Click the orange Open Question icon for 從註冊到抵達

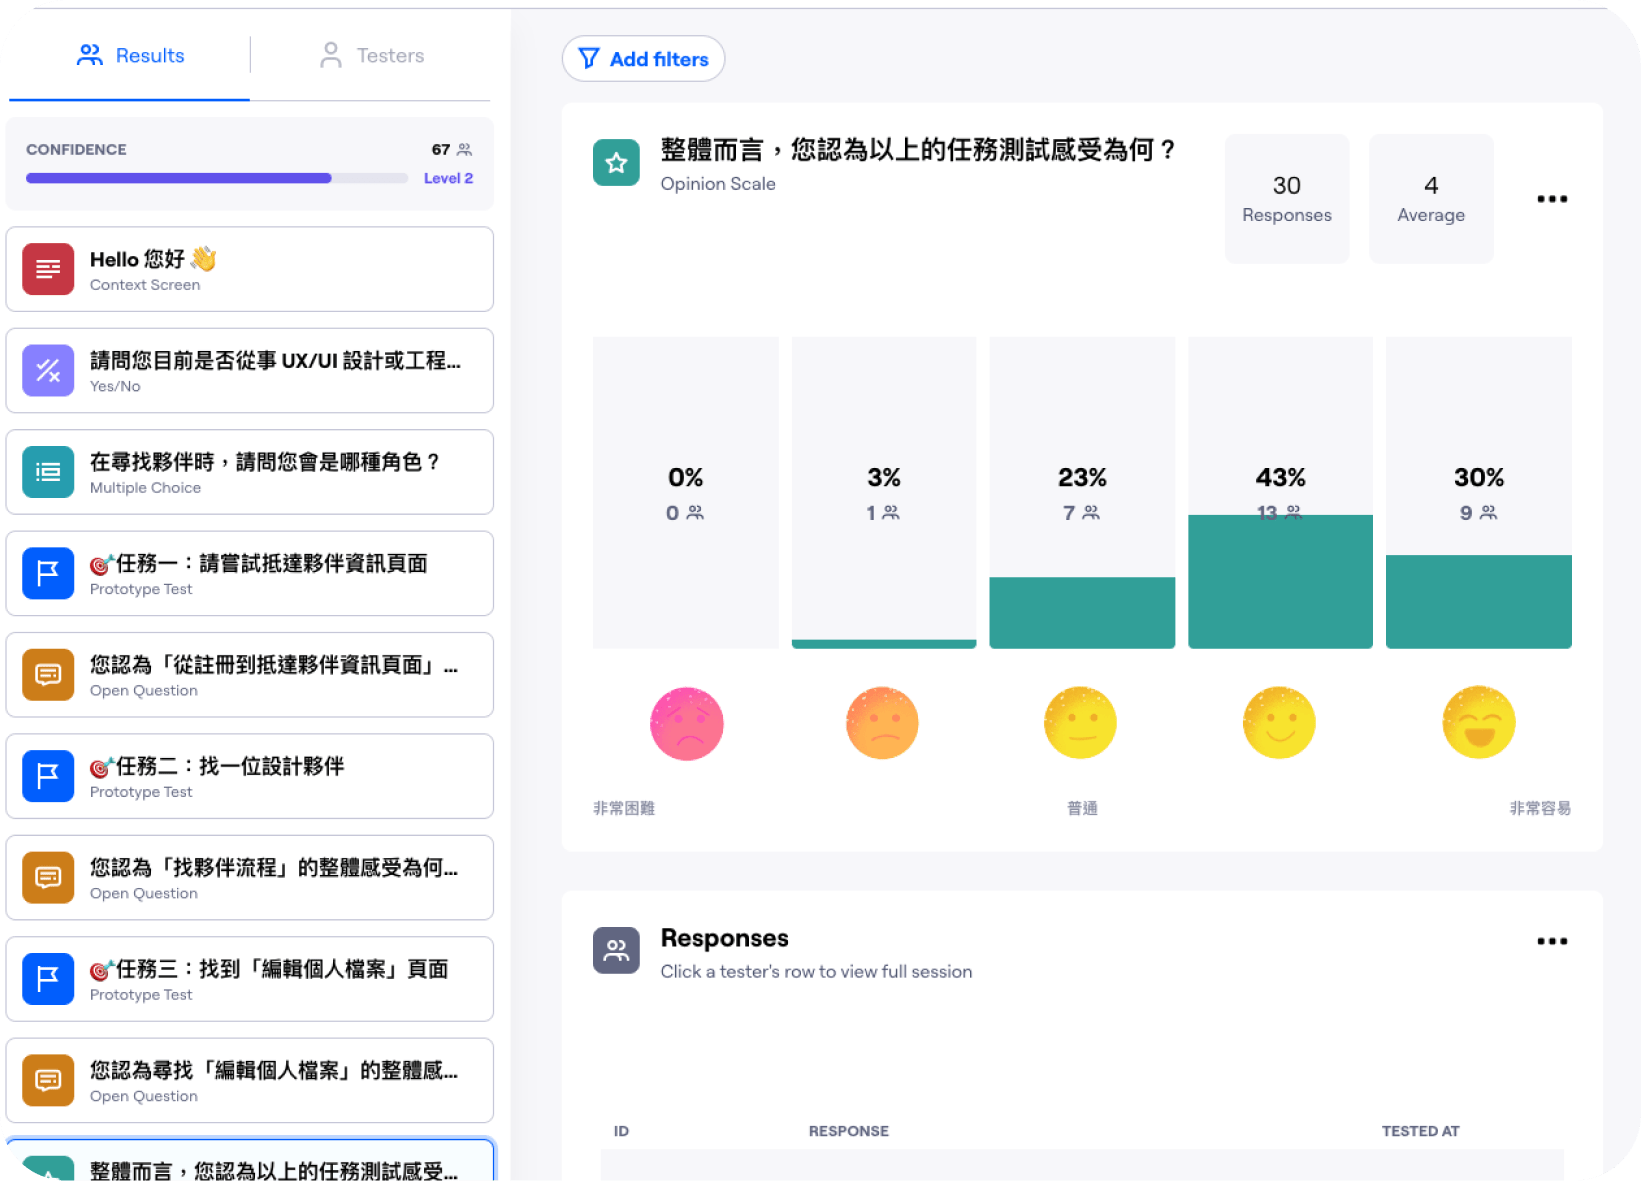coord(48,675)
